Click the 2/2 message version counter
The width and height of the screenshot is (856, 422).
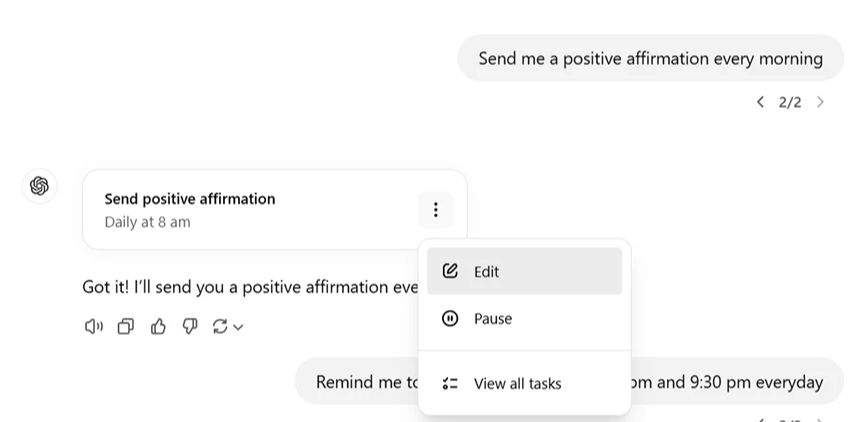(790, 102)
